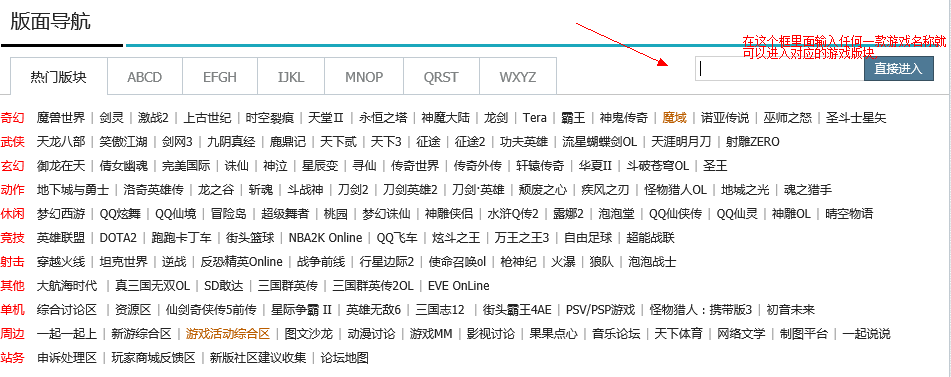The width and height of the screenshot is (951, 377).
Task: Open the 超能战联 board
Action: click(x=651, y=238)
